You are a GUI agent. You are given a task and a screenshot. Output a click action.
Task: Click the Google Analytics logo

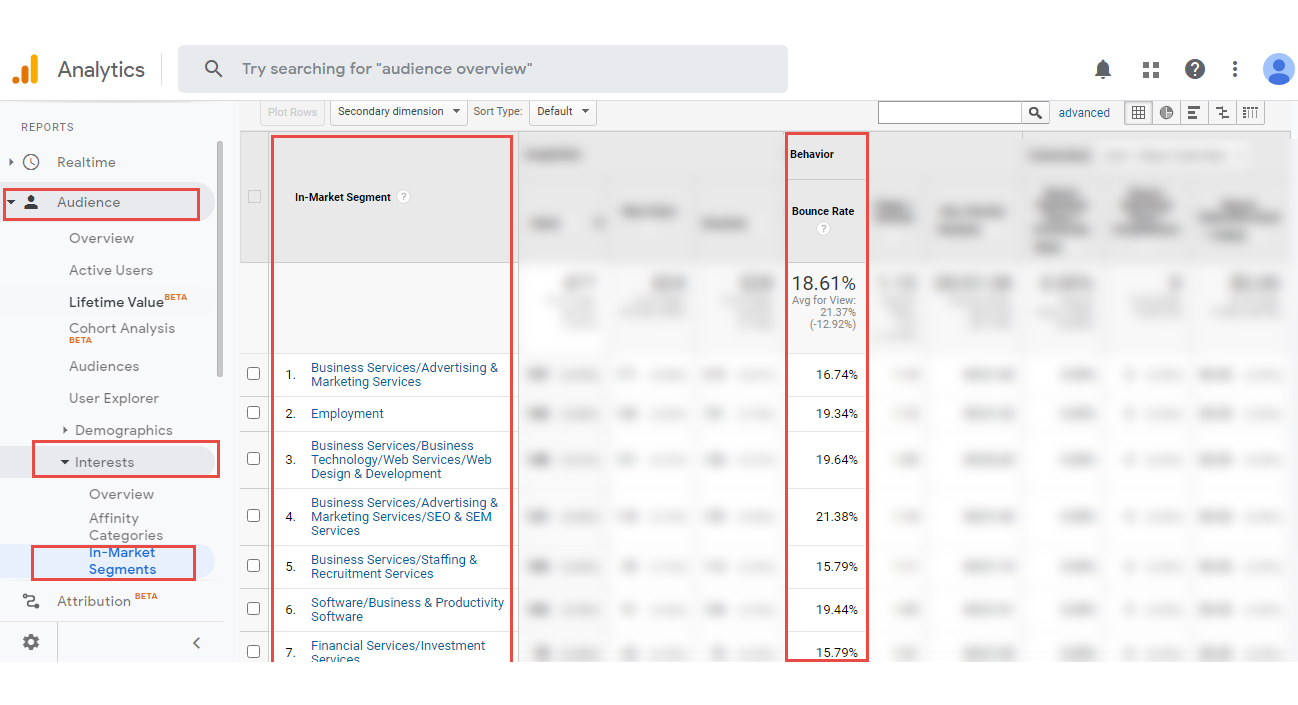tap(25, 69)
